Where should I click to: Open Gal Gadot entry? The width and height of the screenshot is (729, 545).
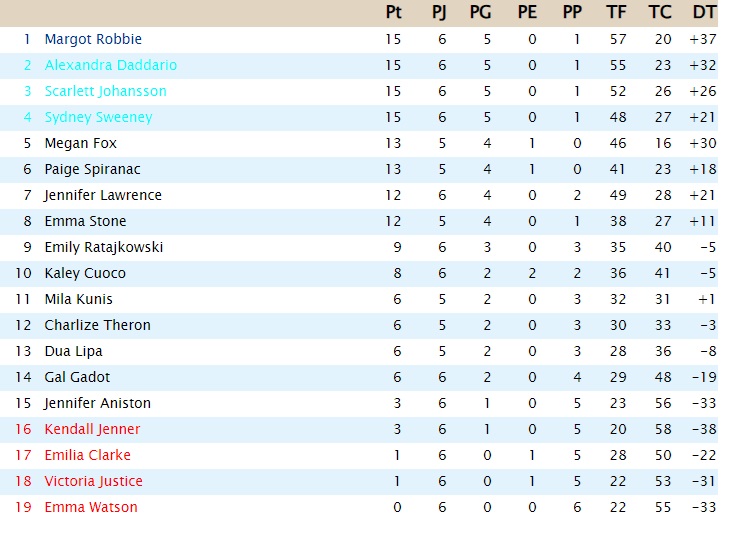pos(77,377)
